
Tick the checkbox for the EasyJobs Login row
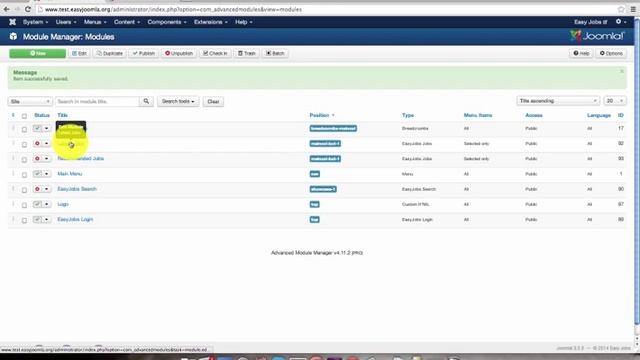(24, 220)
